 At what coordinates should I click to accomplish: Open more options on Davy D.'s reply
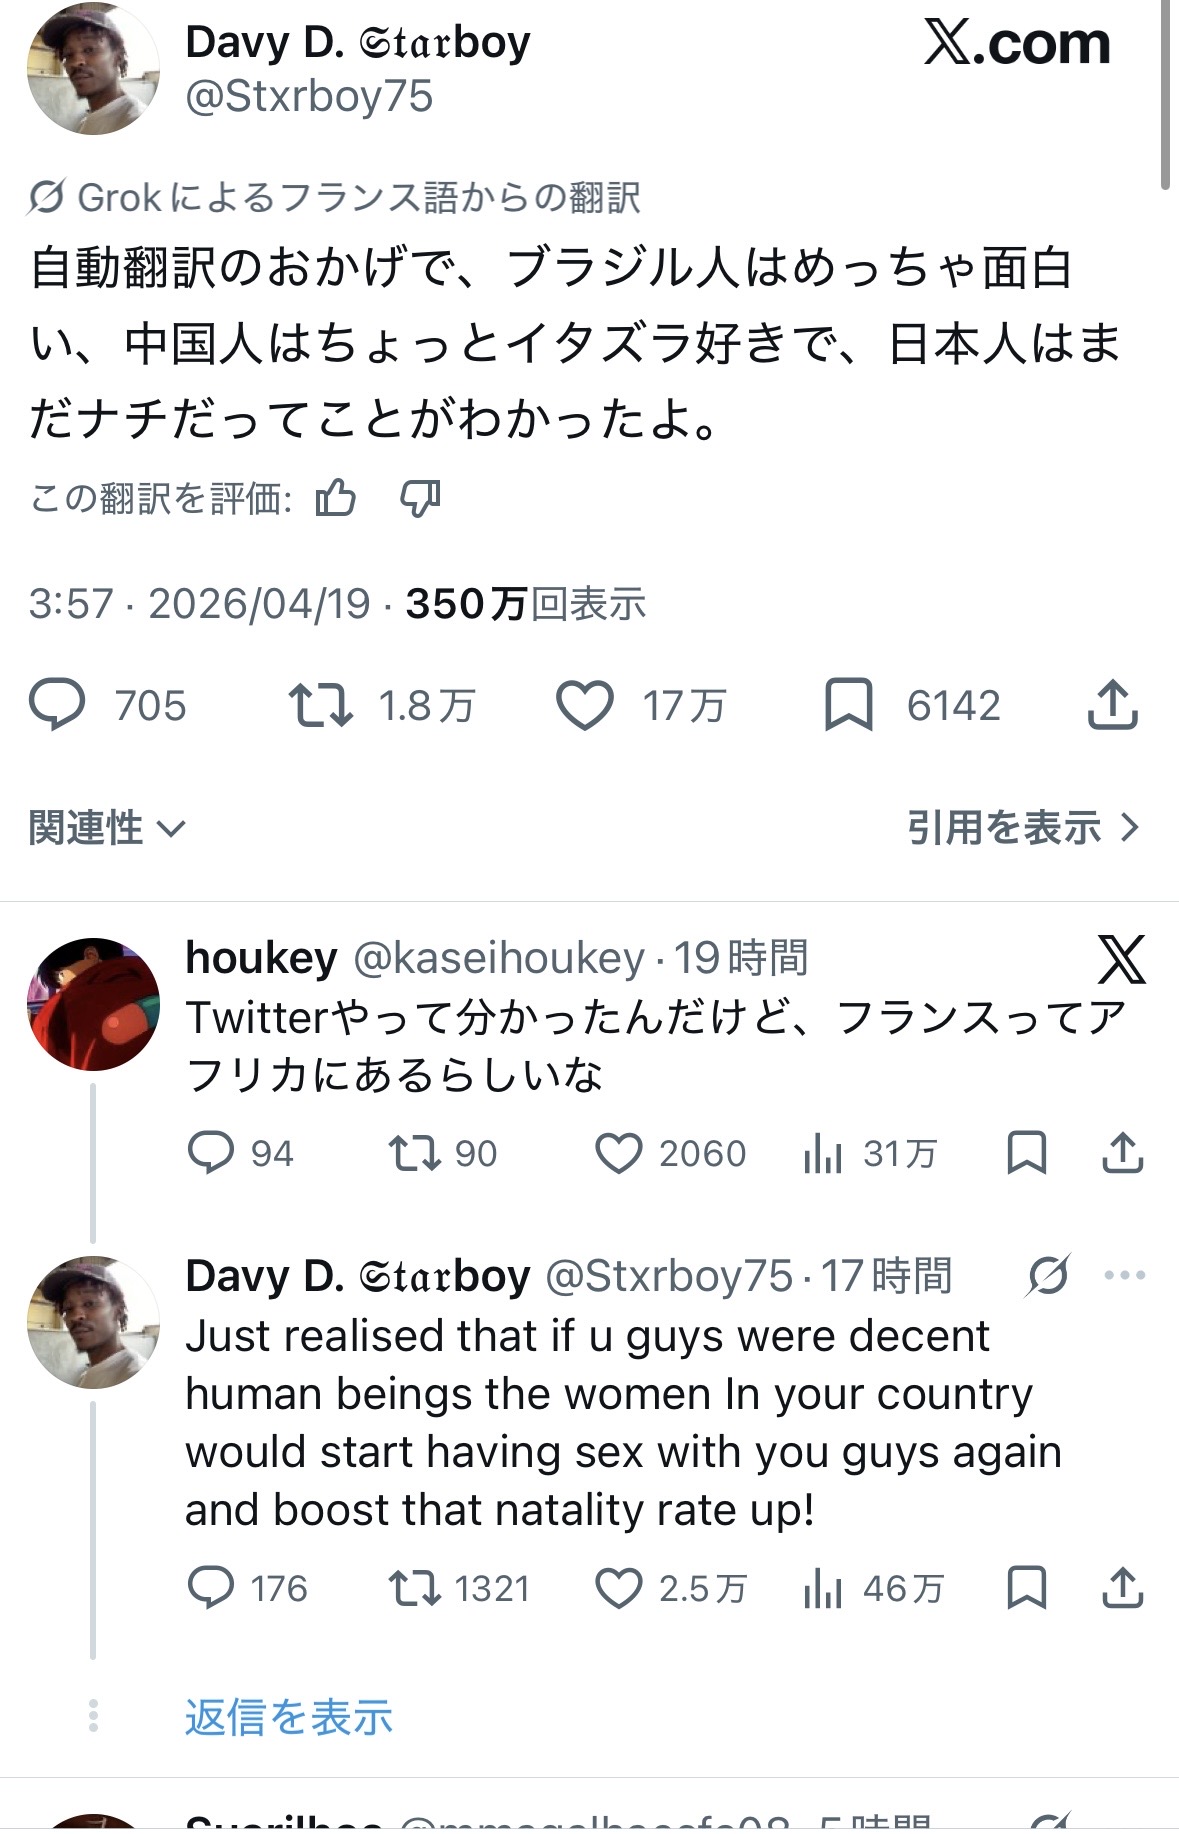[1124, 1275]
